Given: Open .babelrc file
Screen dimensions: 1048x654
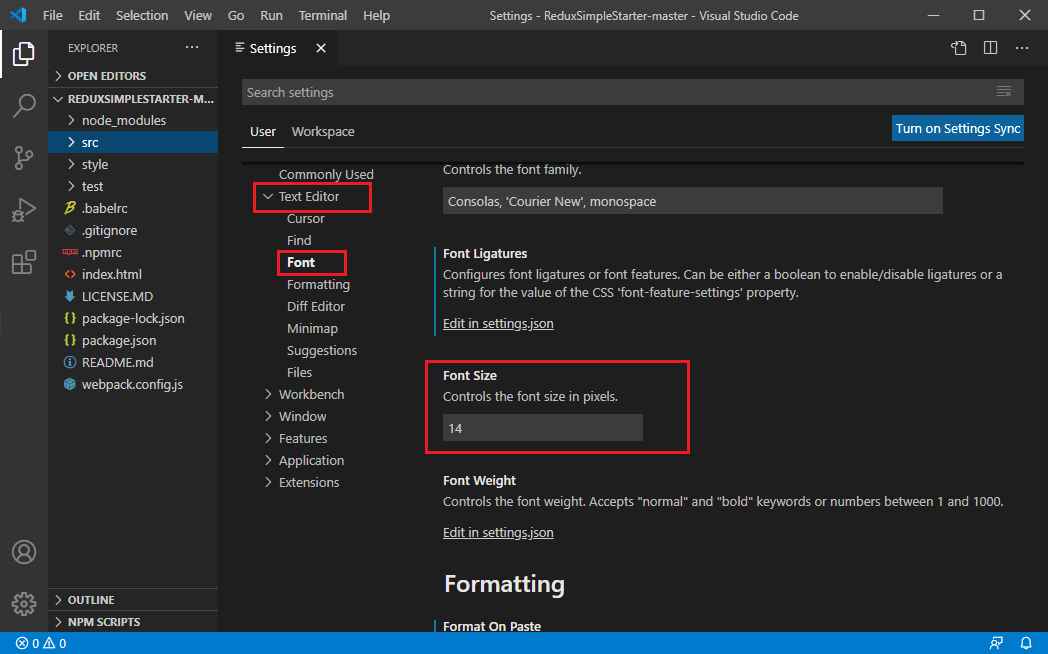Looking at the screenshot, I should [x=133, y=208].
